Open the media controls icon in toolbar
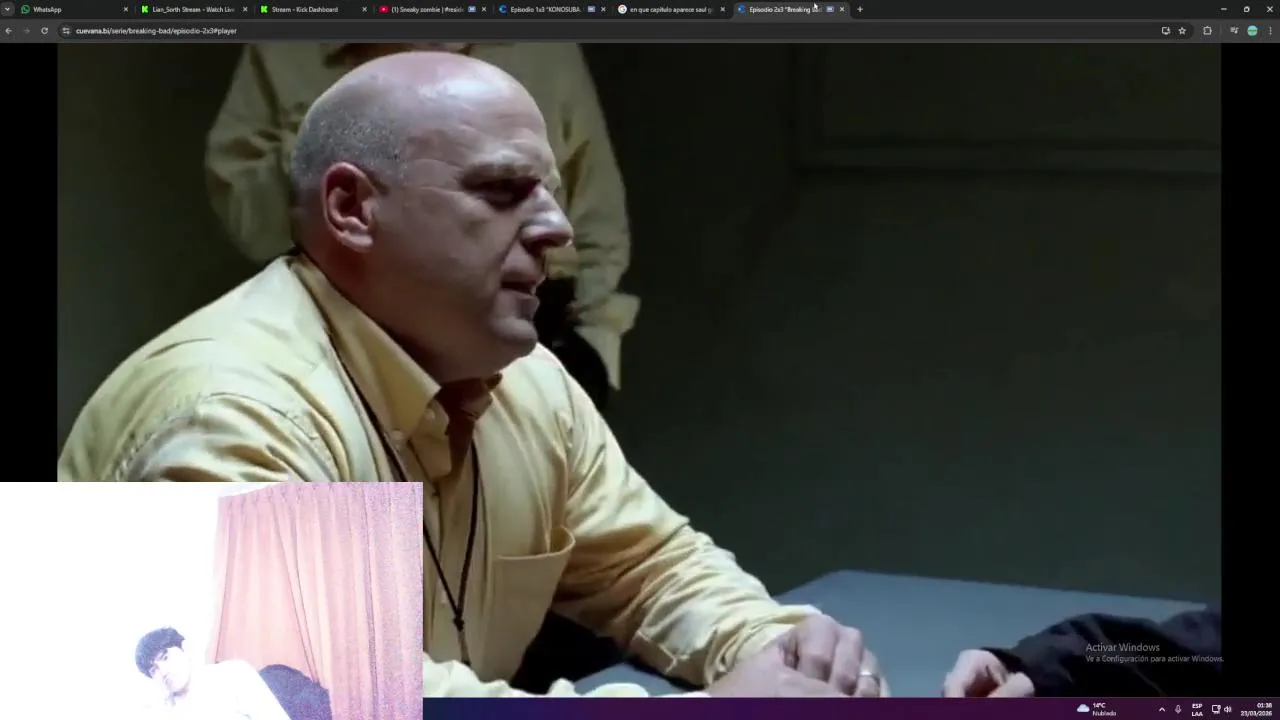The height and width of the screenshot is (720, 1280). pyautogui.click(x=1233, y=31)
